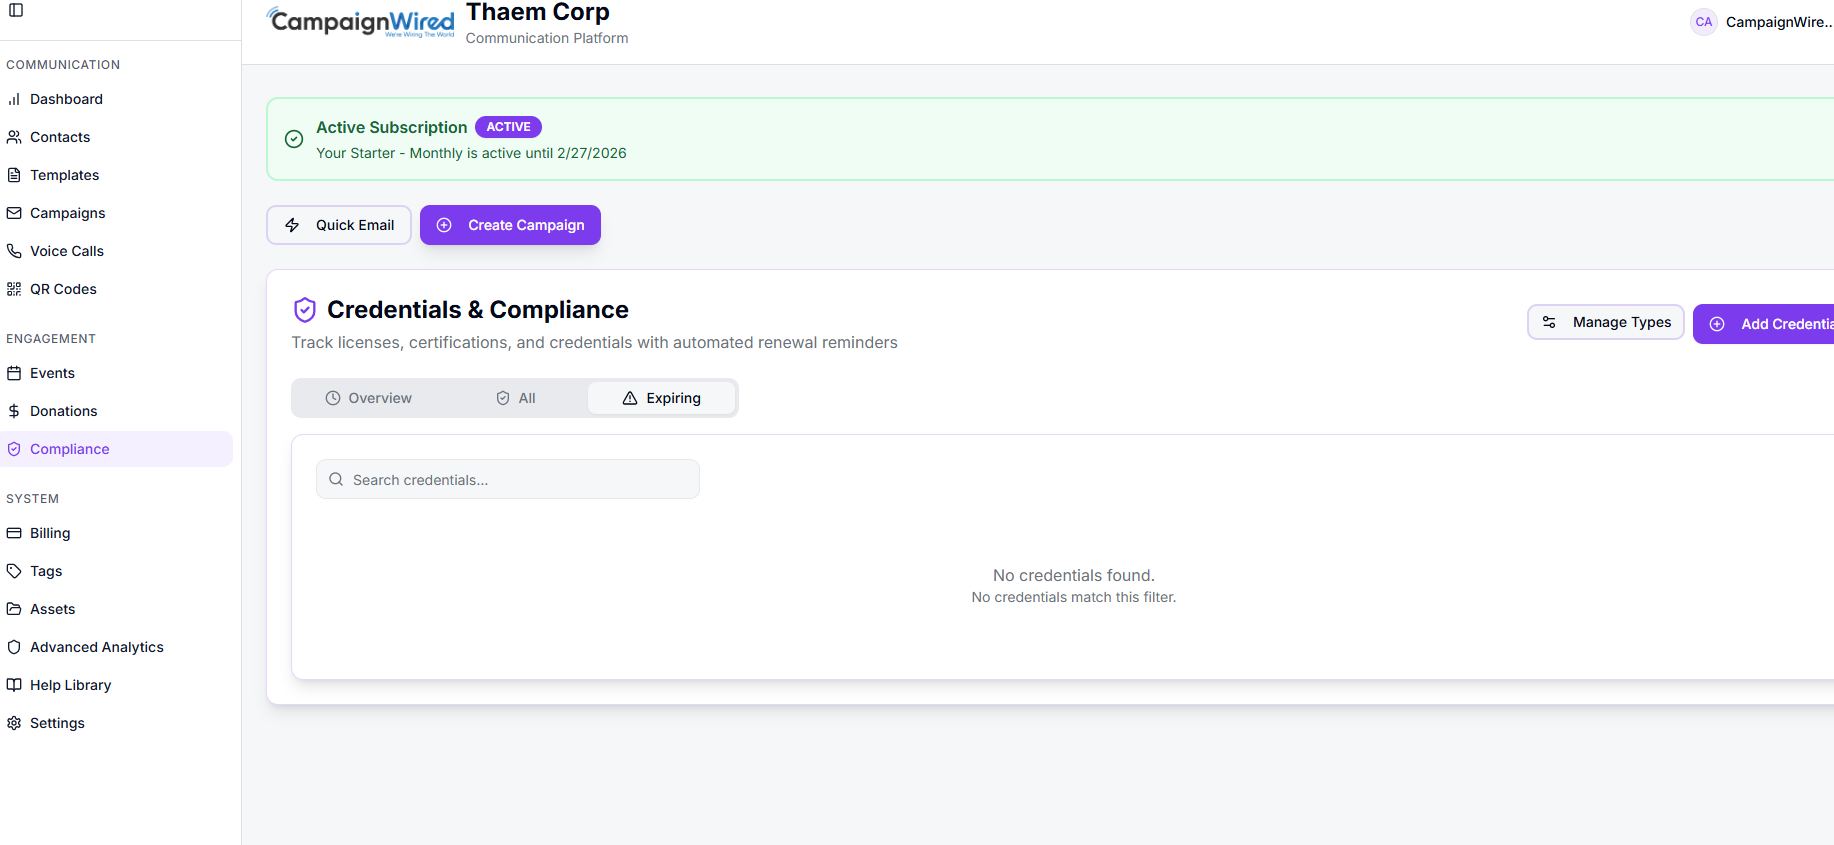
Task: Click the Add Credential button
Action: click(1764, 324)
